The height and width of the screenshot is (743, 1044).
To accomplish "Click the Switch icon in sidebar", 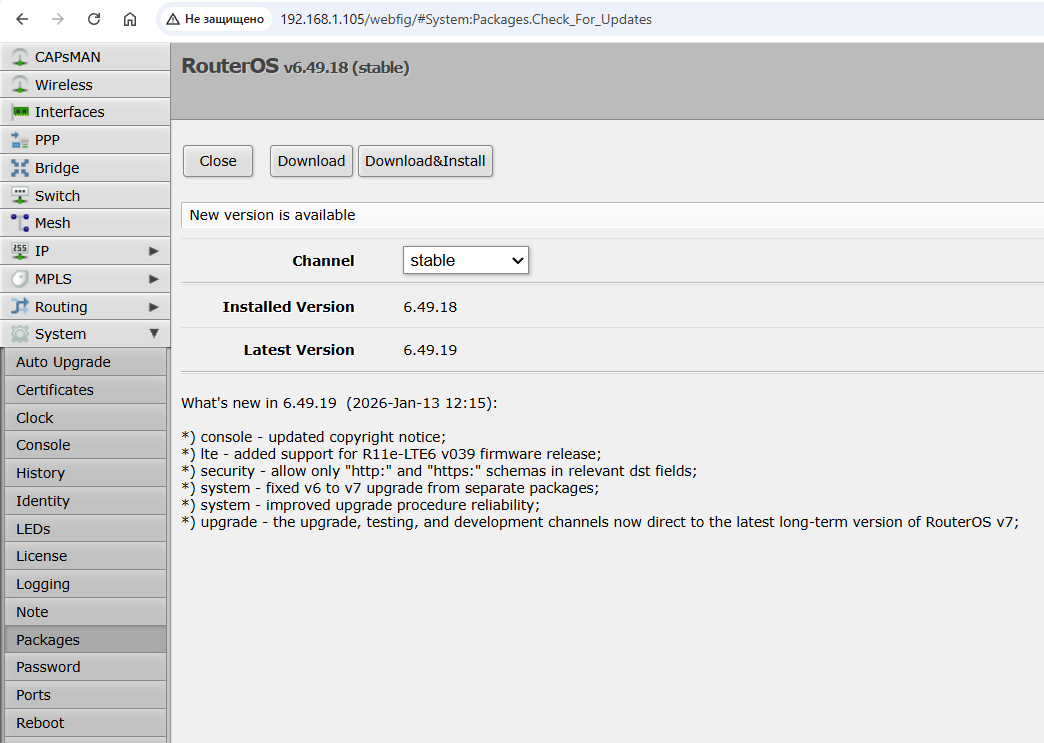I will [19, 196].
